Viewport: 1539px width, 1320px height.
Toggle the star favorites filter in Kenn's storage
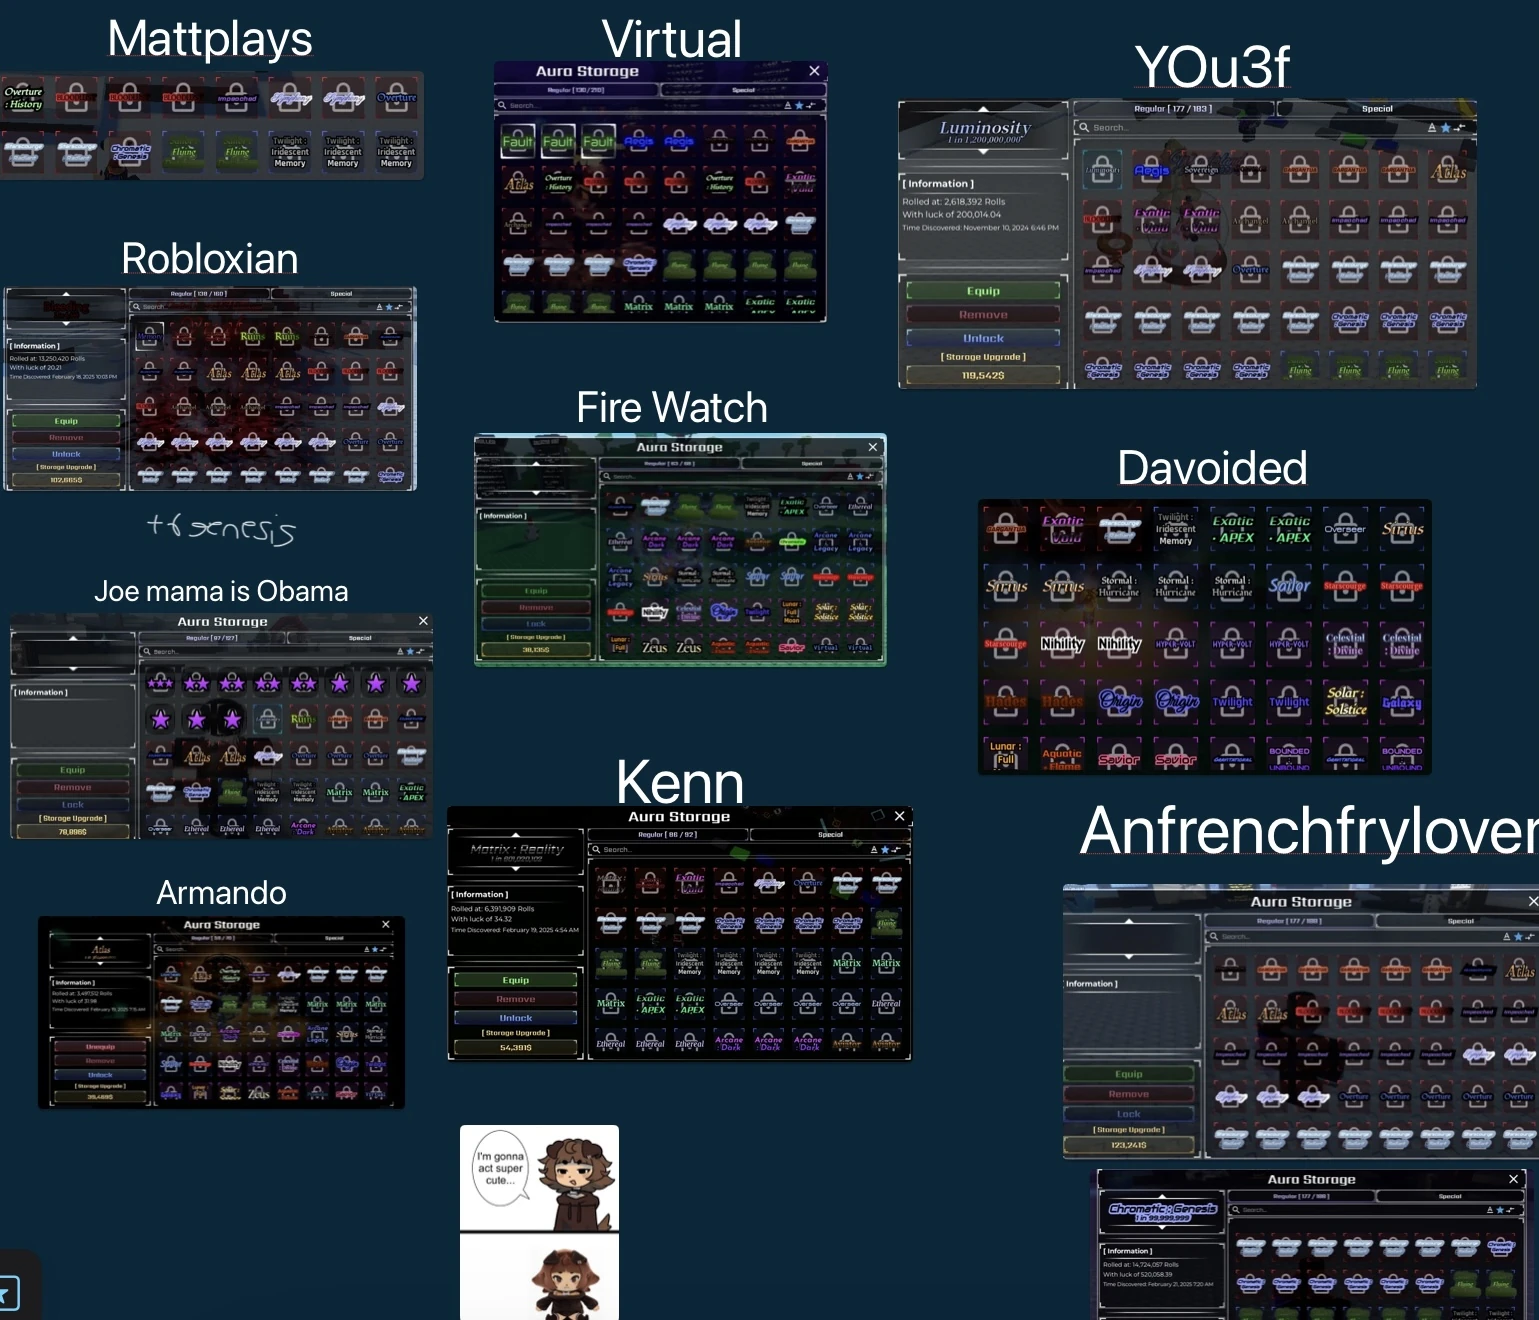coord(884,850)
